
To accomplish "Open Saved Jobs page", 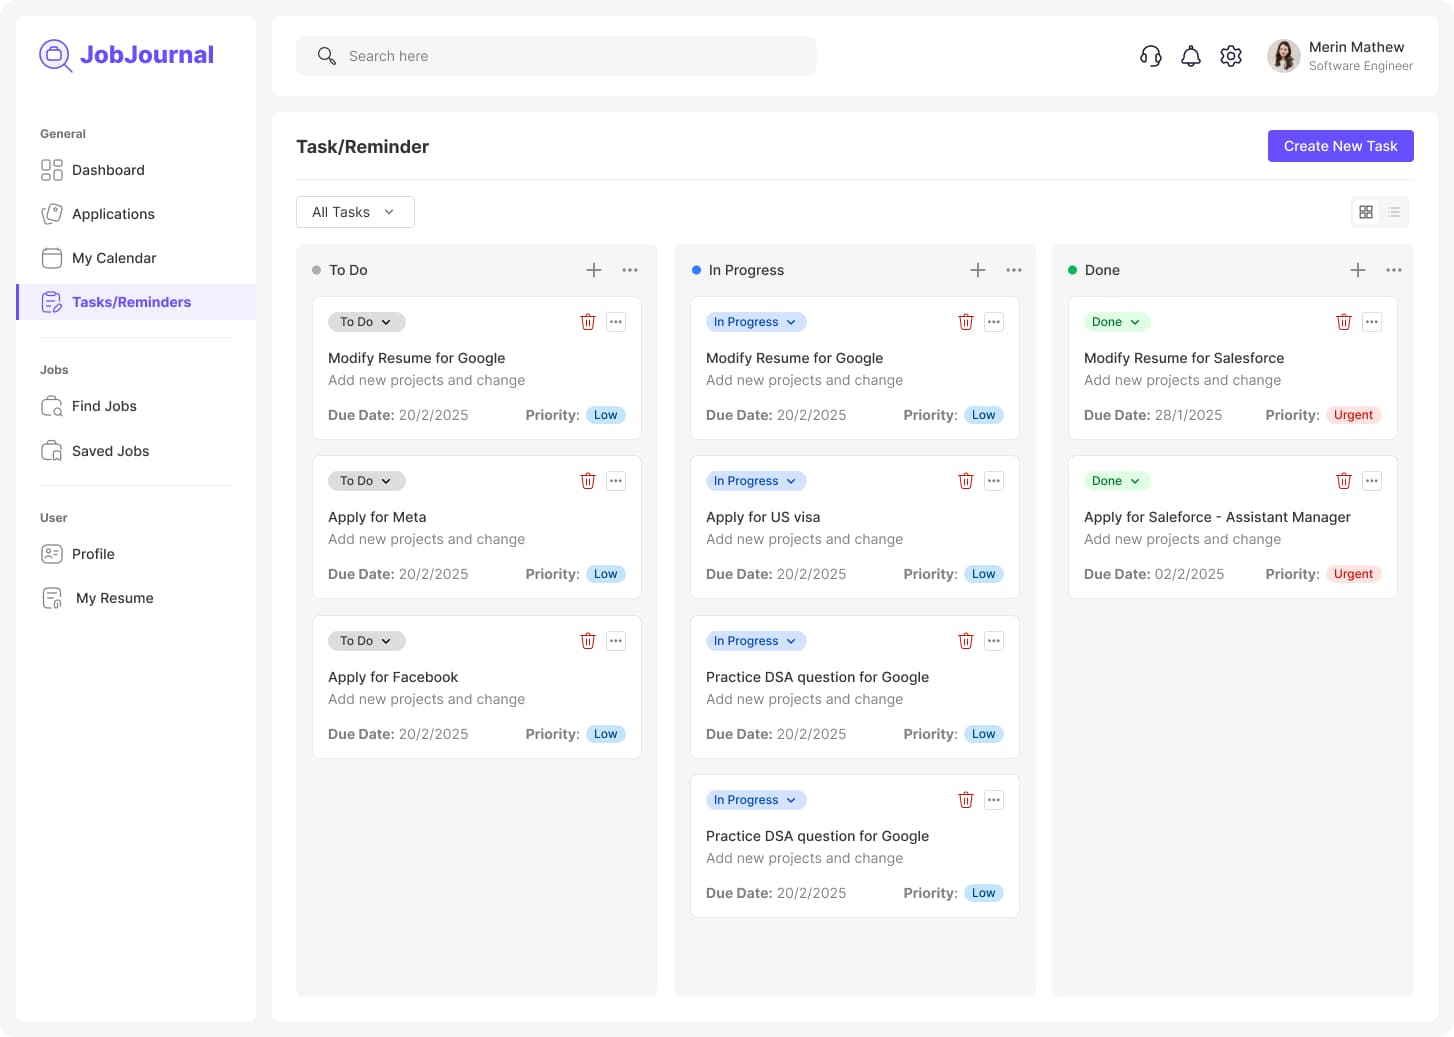I will coord(136,451).
